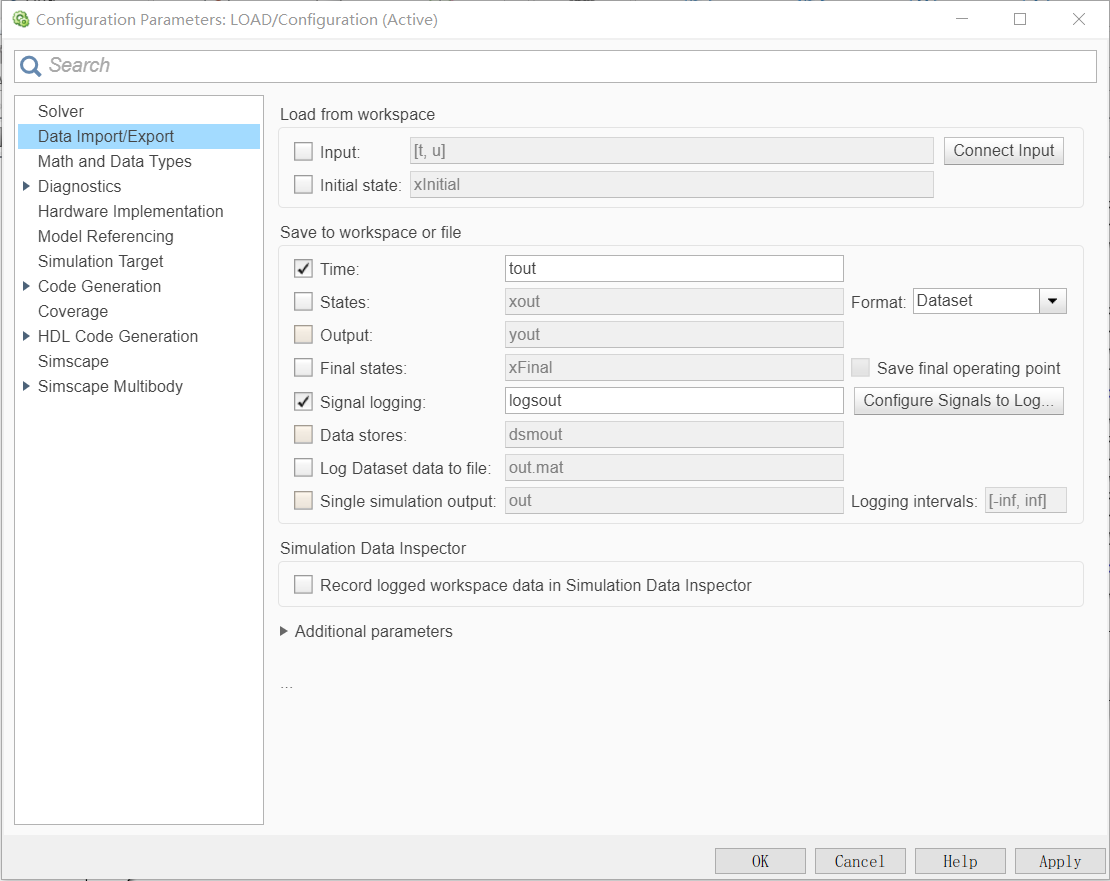Click the Simulink gear icon in title bar

pos(20,19)
